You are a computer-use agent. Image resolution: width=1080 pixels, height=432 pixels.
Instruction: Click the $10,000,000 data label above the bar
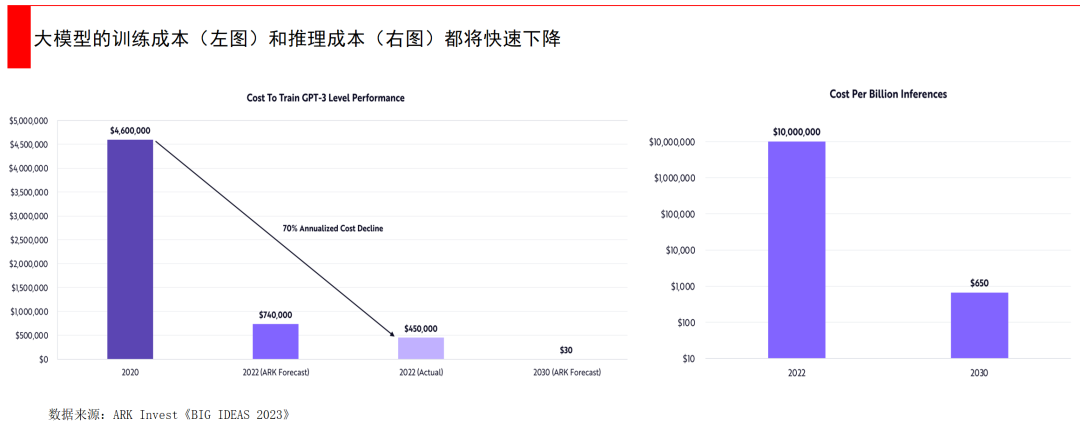[x=796, y=132]
